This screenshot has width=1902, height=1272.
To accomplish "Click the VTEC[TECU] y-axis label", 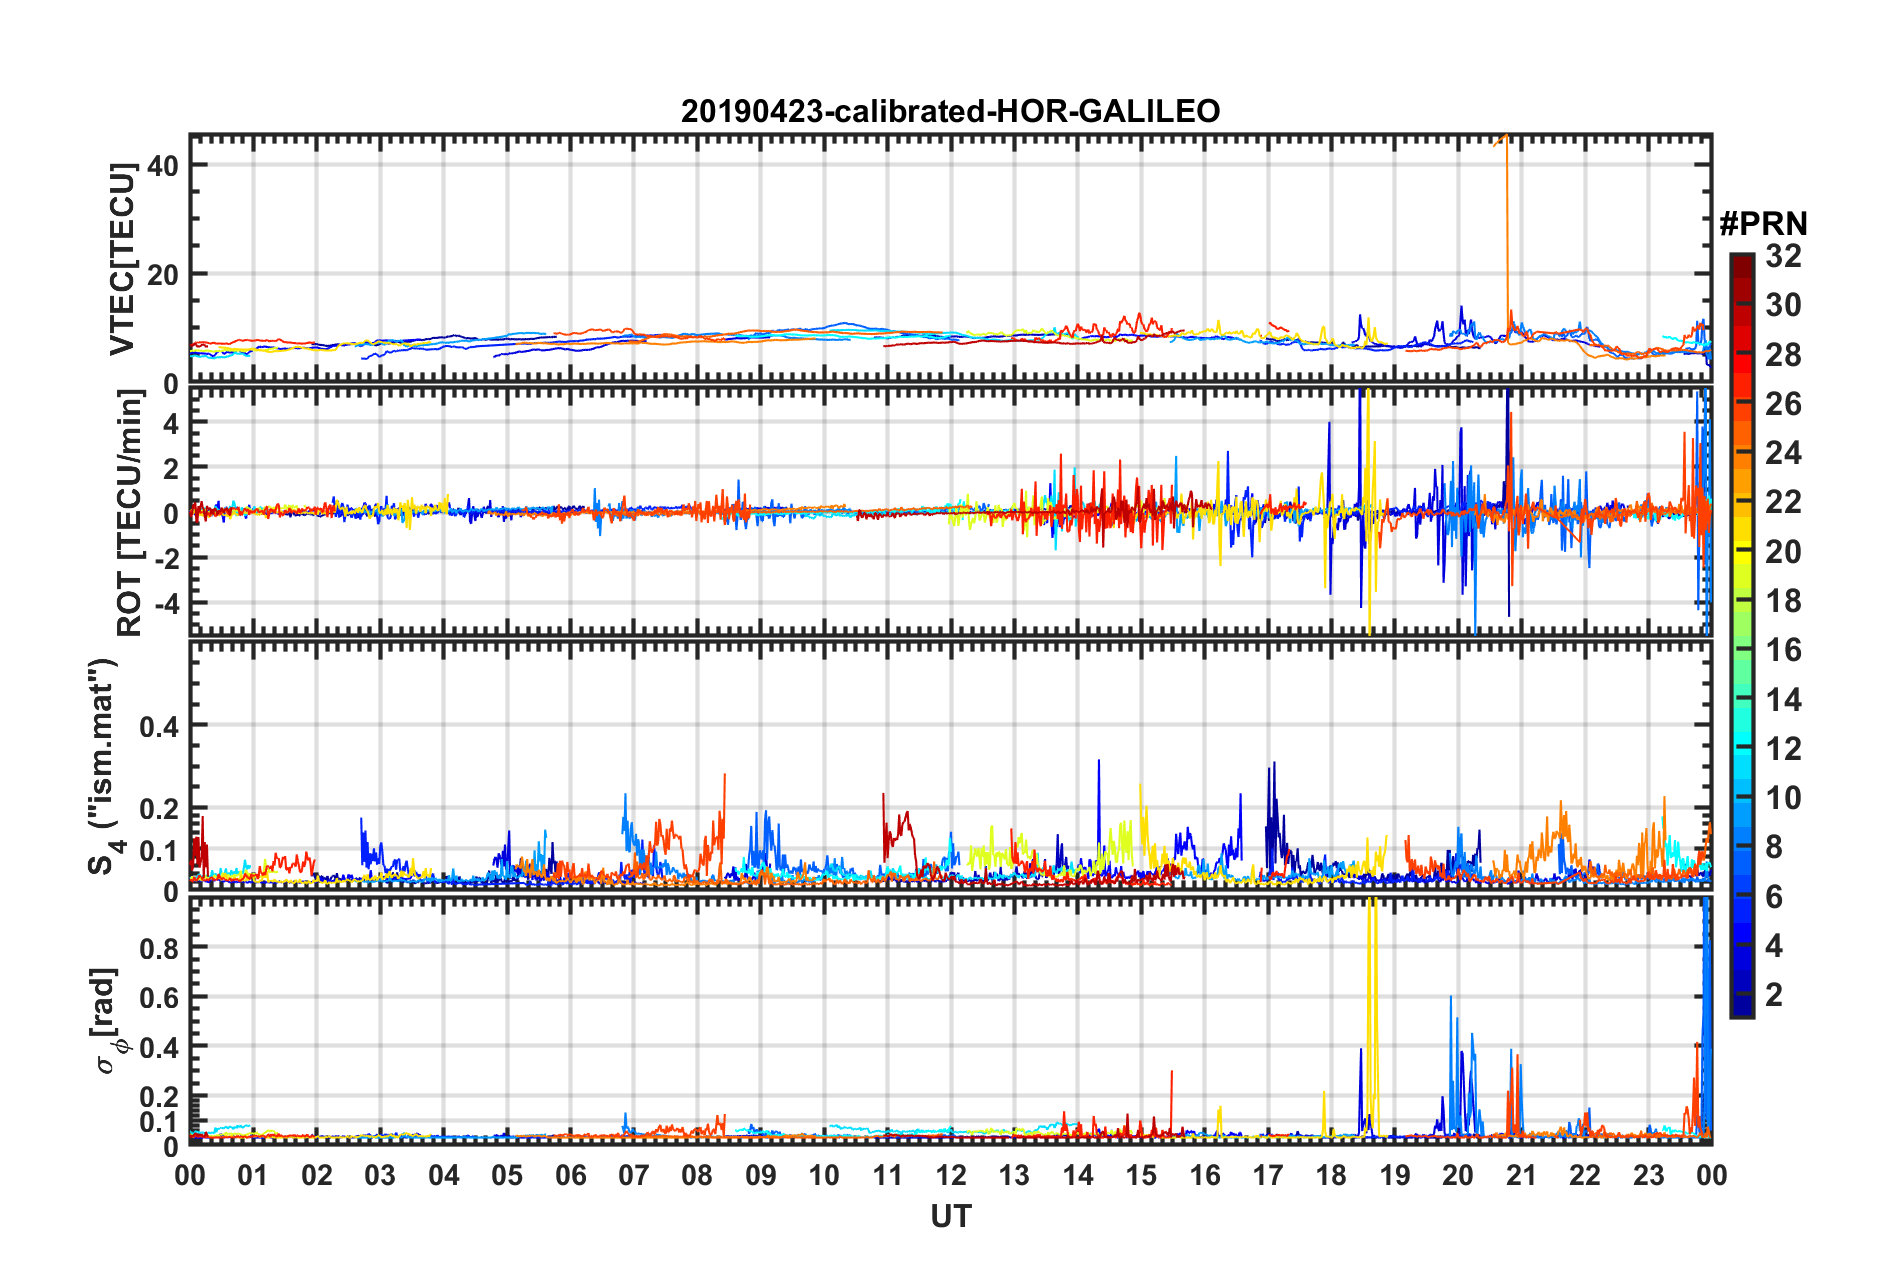I will (x=123, y=260).
